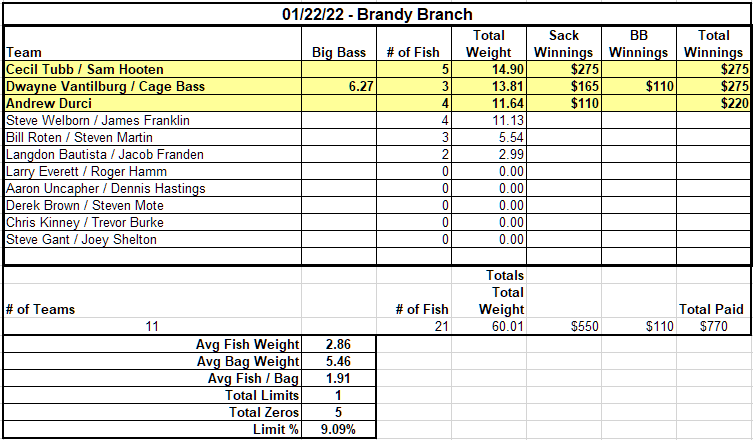753x440 pixels.
Task: Select the Total Zeros value cell
Action: coord(339,412)
